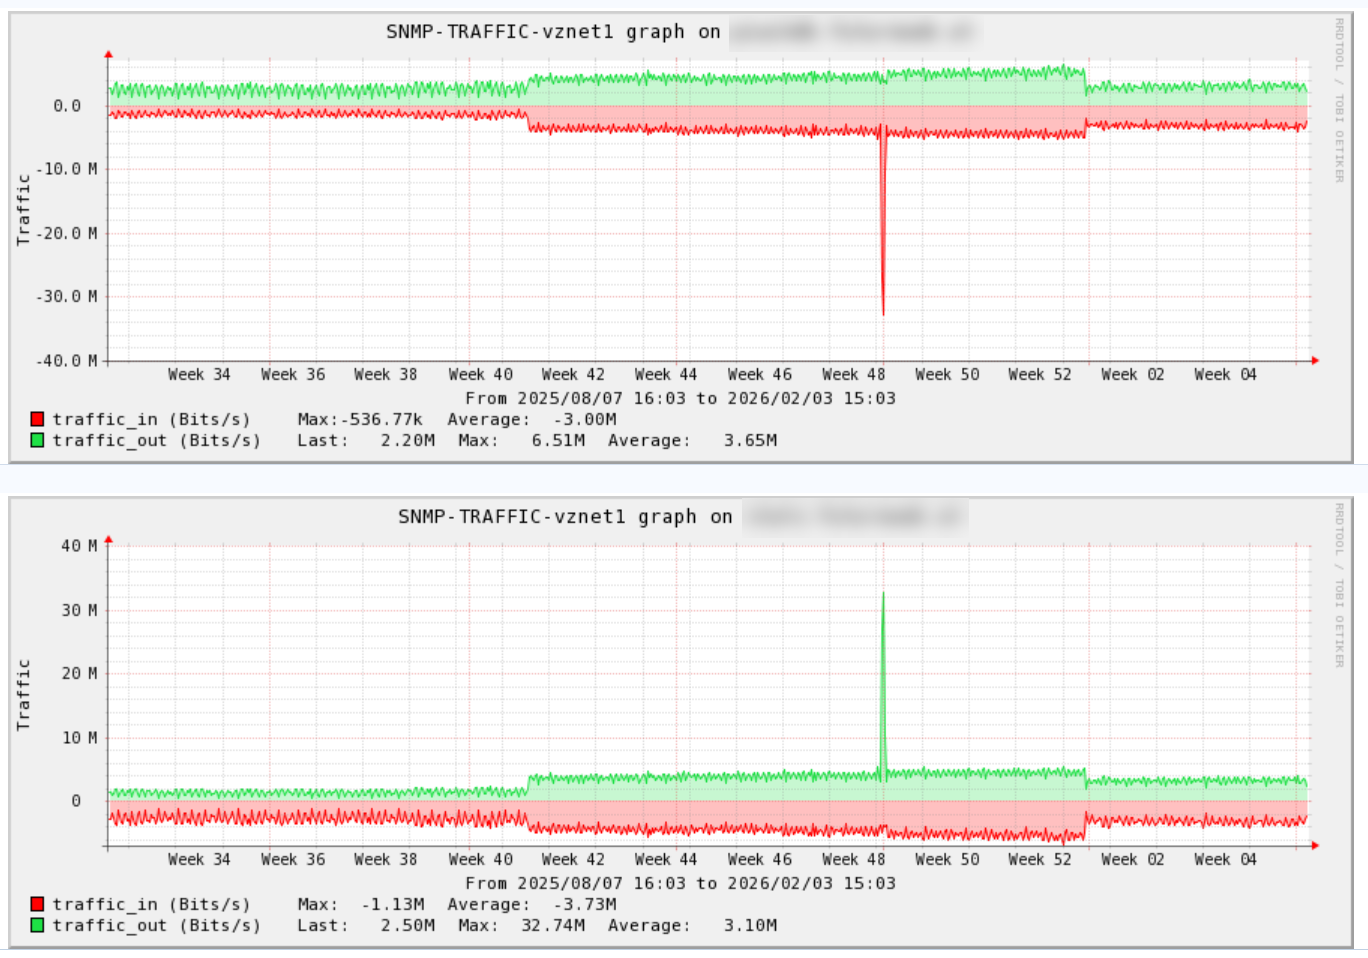Click RRDTOOL / TOBI OETIKER watermark on bottom graph

[x=1339, y=585]
